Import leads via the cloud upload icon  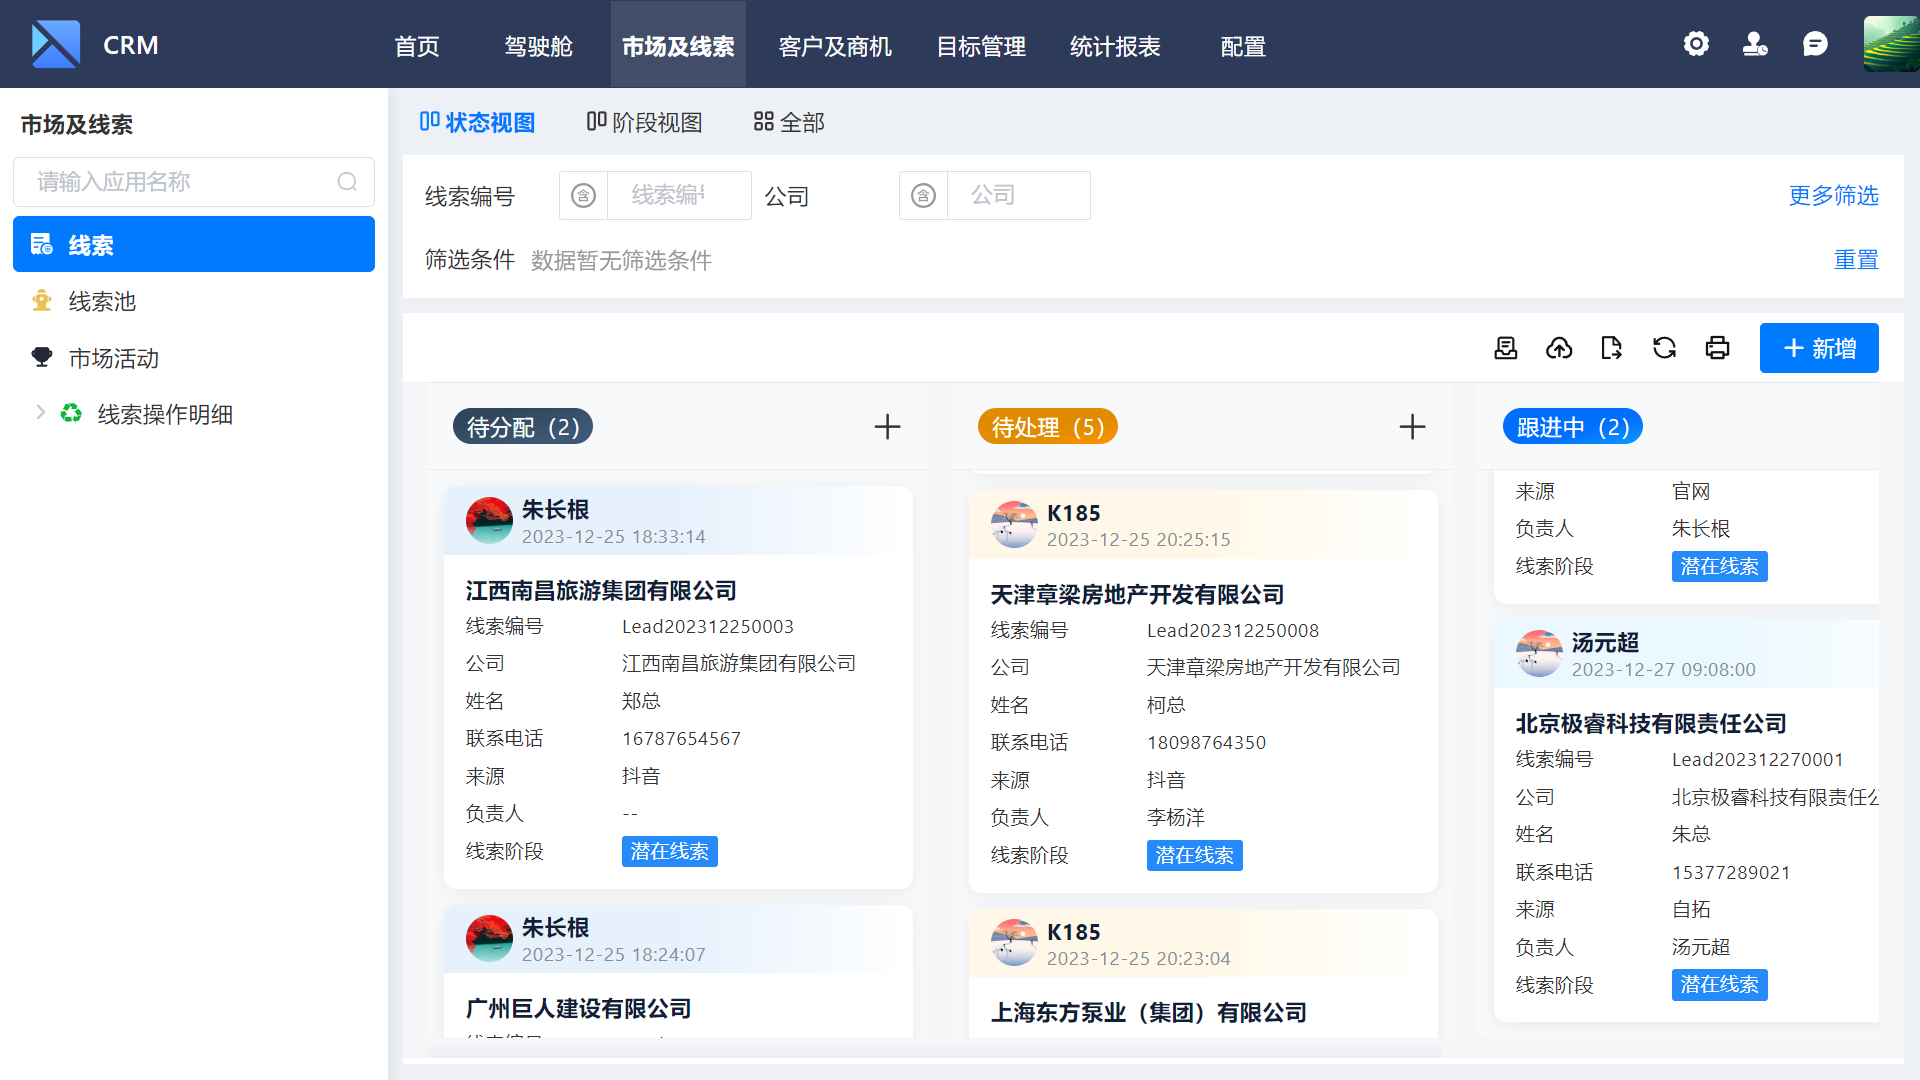point(1559,348)
